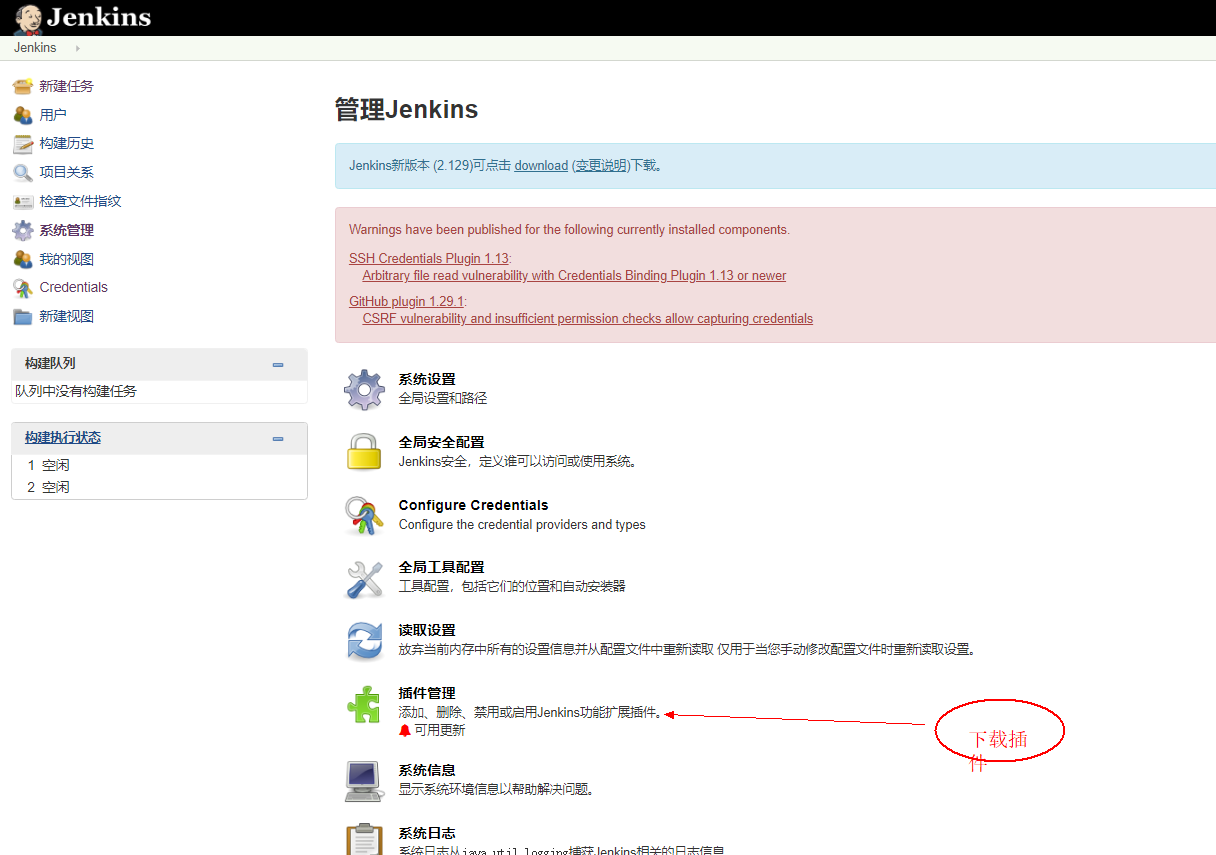Open 系统设置 title link

click(x=427, y=380)
